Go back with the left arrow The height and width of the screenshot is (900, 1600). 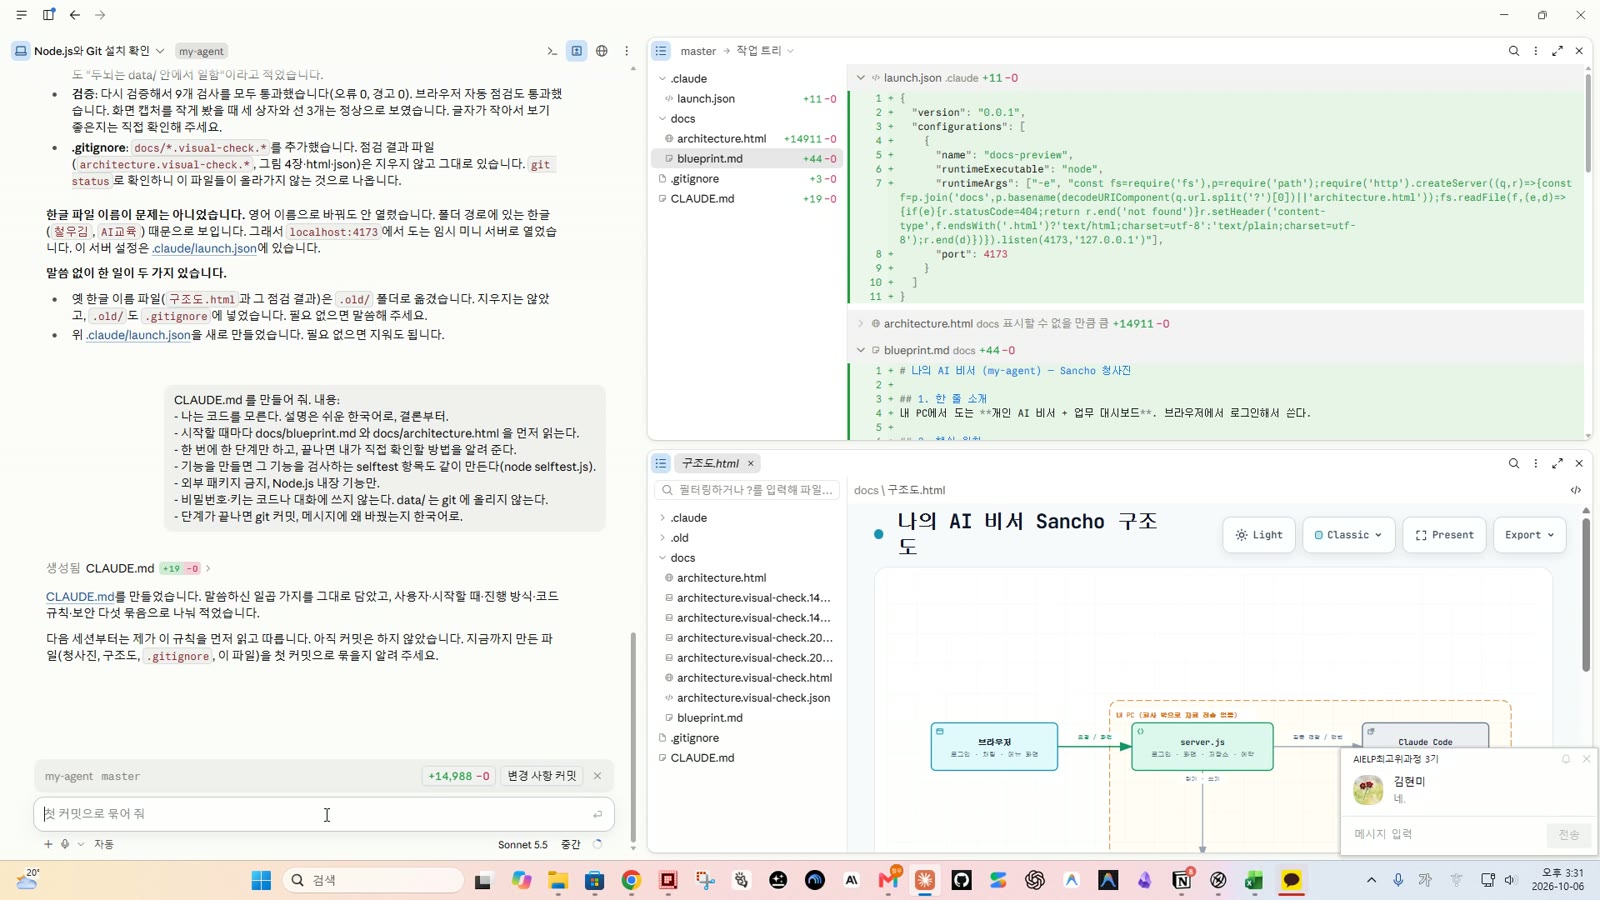pyautogui.click(x=75, y=15)
